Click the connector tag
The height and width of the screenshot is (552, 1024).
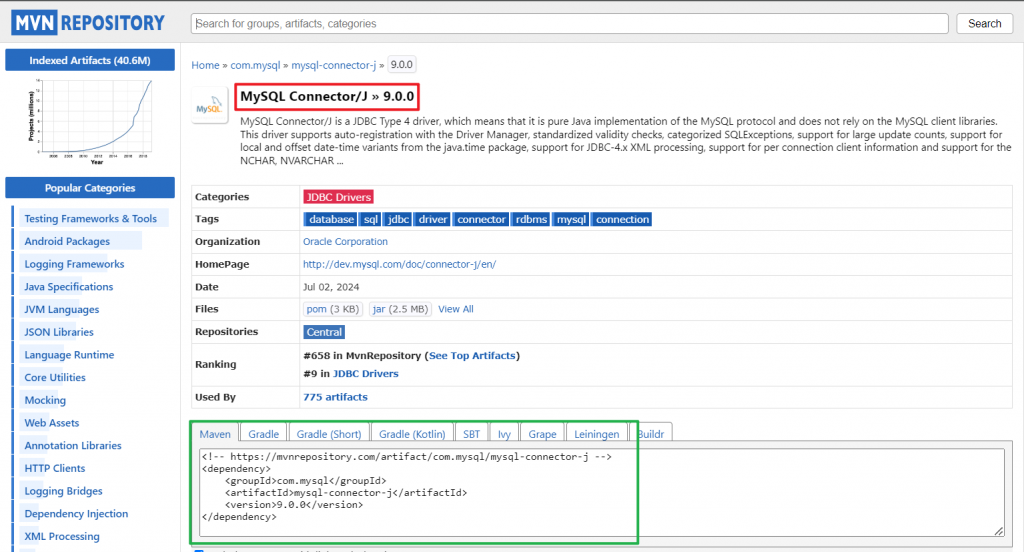coord(481,219)
